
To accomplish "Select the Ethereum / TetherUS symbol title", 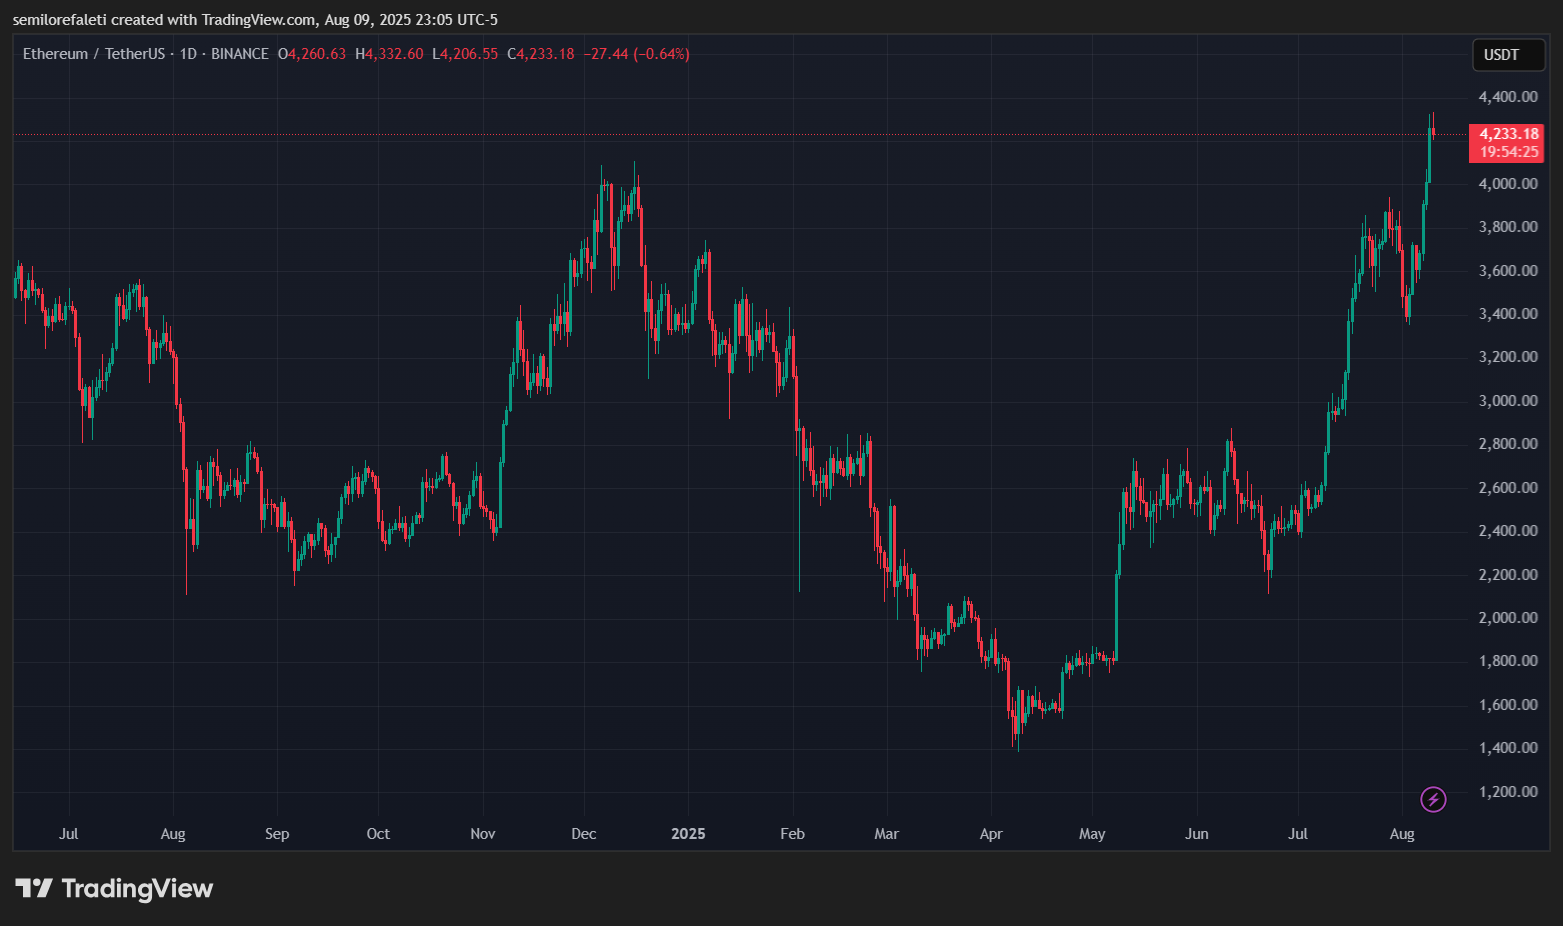I will (94, 54).
